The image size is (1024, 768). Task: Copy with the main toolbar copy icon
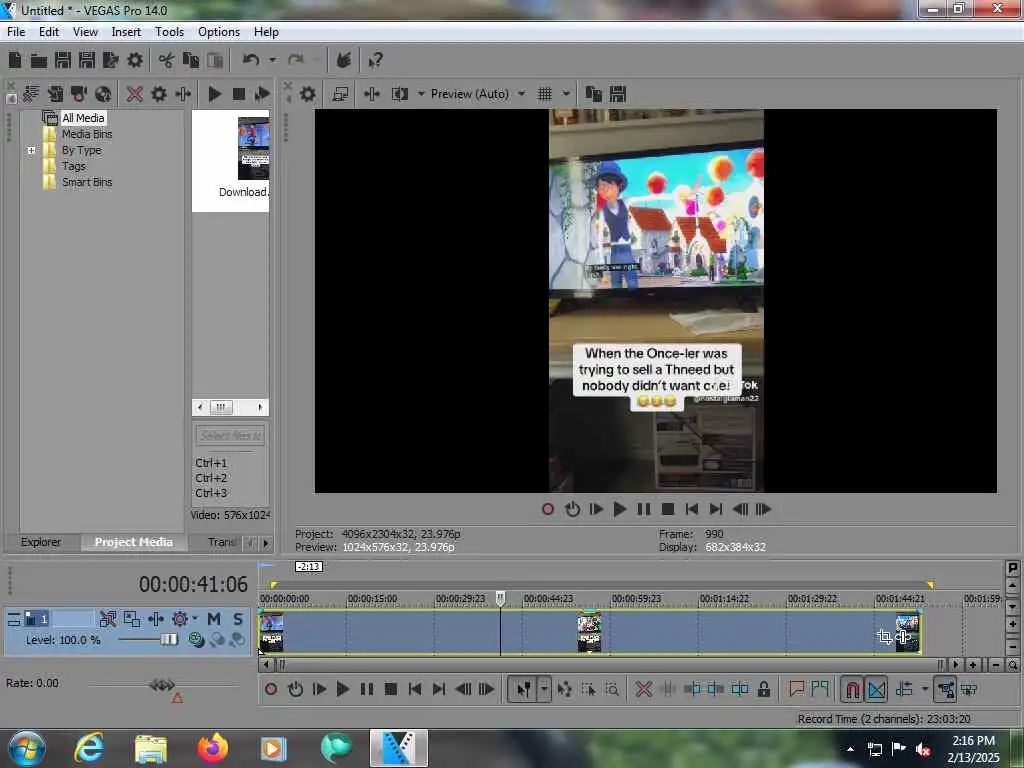(x=191, y=60)
